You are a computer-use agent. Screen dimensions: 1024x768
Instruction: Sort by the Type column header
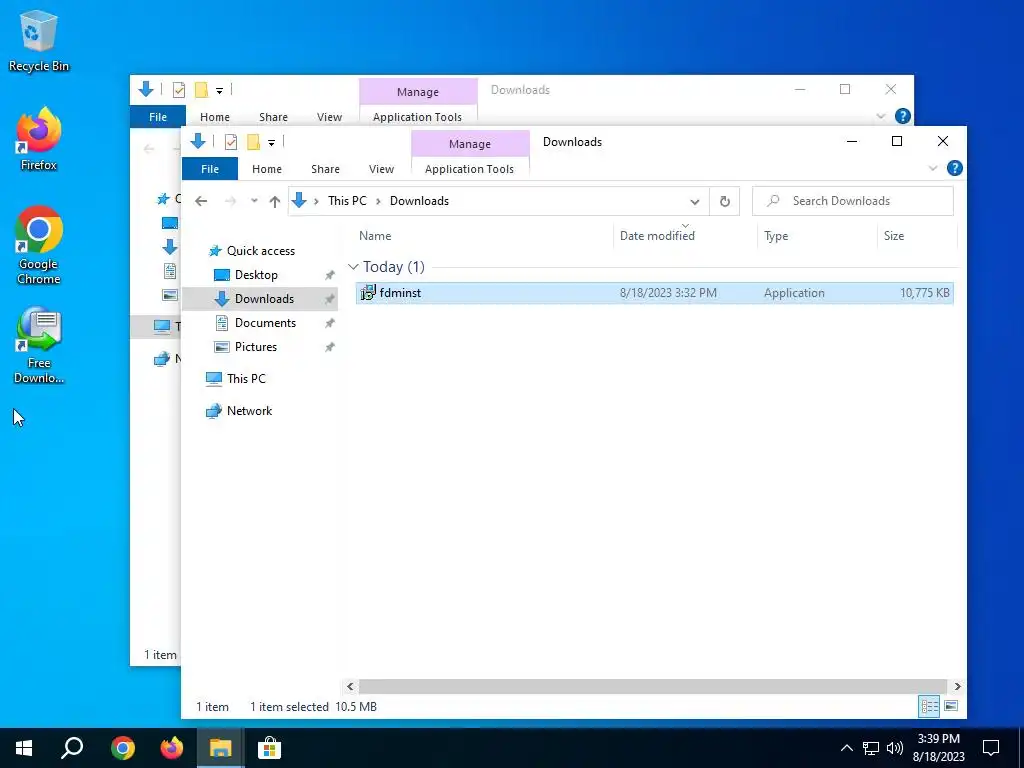[x=818, y=236]
